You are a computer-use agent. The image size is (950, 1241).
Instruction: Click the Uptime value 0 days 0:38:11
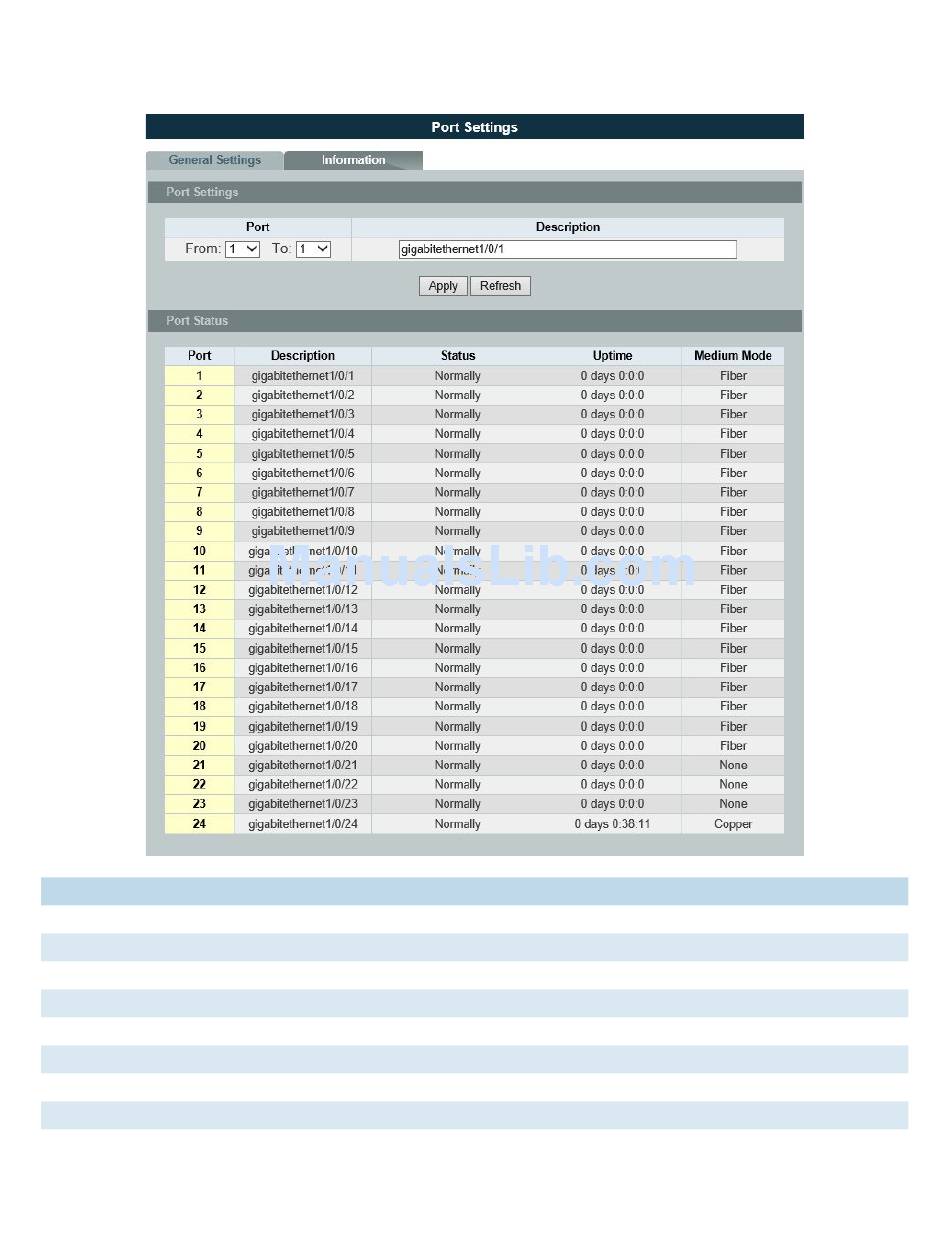[612, 824]
